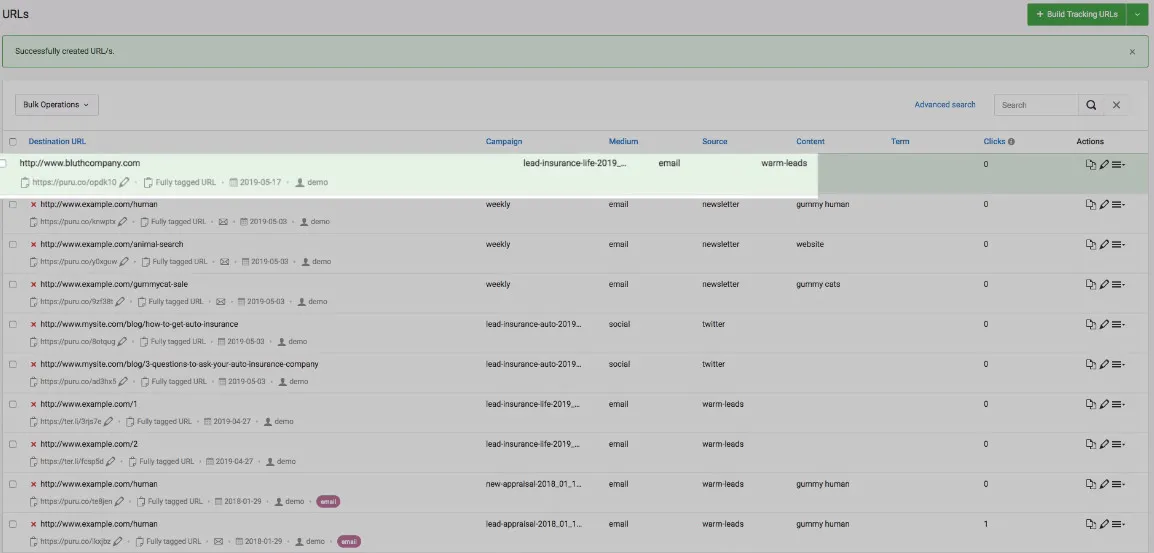Dismiss the success notification banner

[1132, 51]
